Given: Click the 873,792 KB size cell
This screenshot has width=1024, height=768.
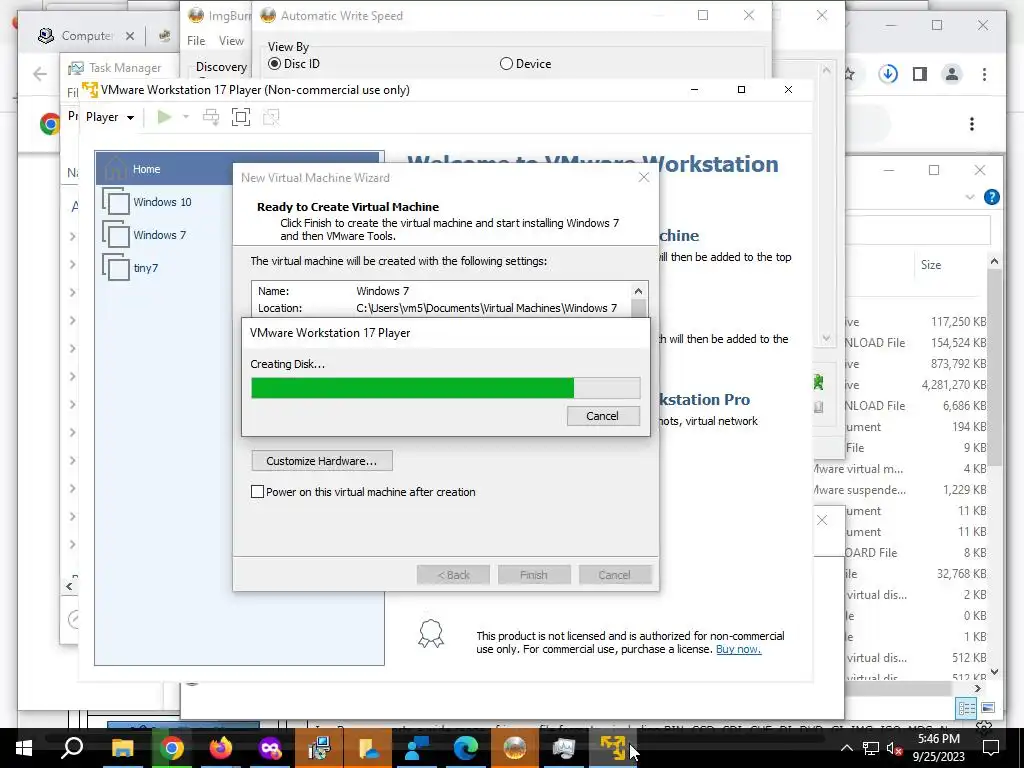Looking at the screenshot, I should pos(959,364).
